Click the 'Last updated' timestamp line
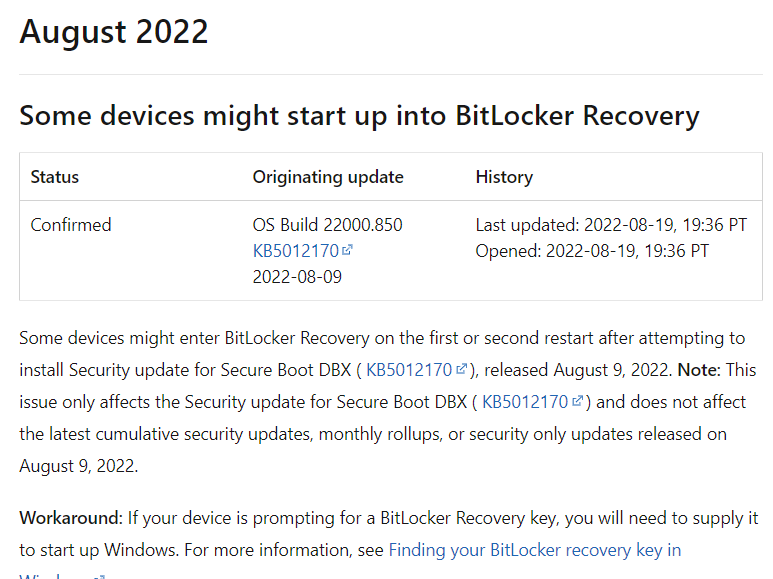The image size is (773, 579). pos(611,225)
